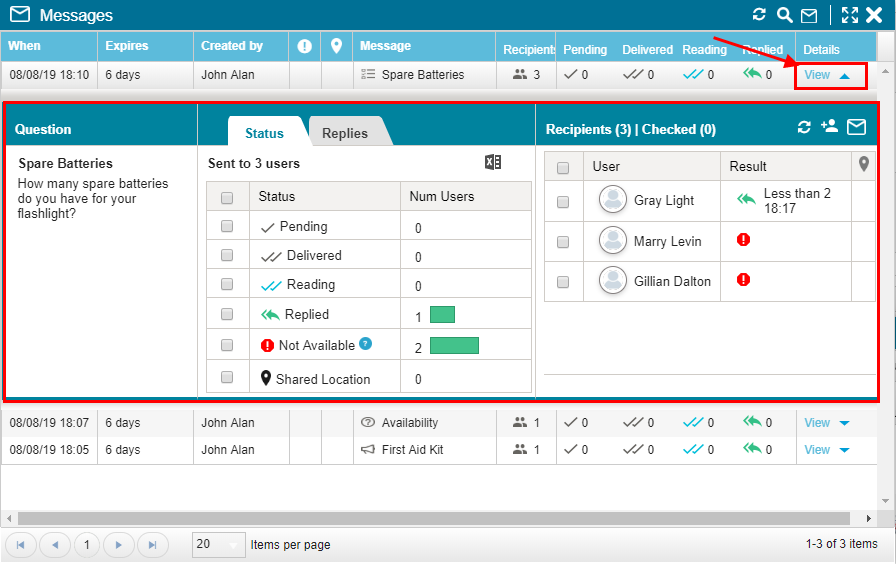Click the add recipient icon
The width and height of the screenshot is (896, 564).
(829, 127)
